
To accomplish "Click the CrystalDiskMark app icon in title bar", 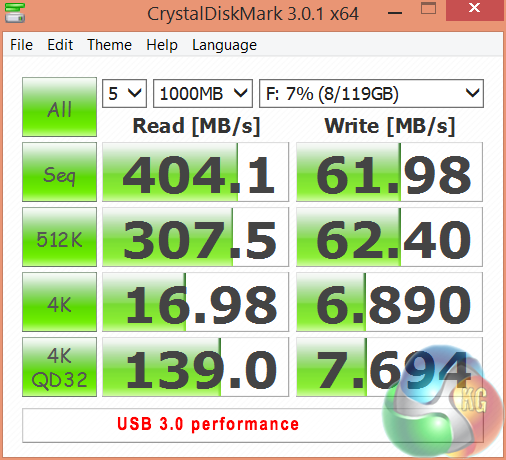I will (x=15, y=12).
